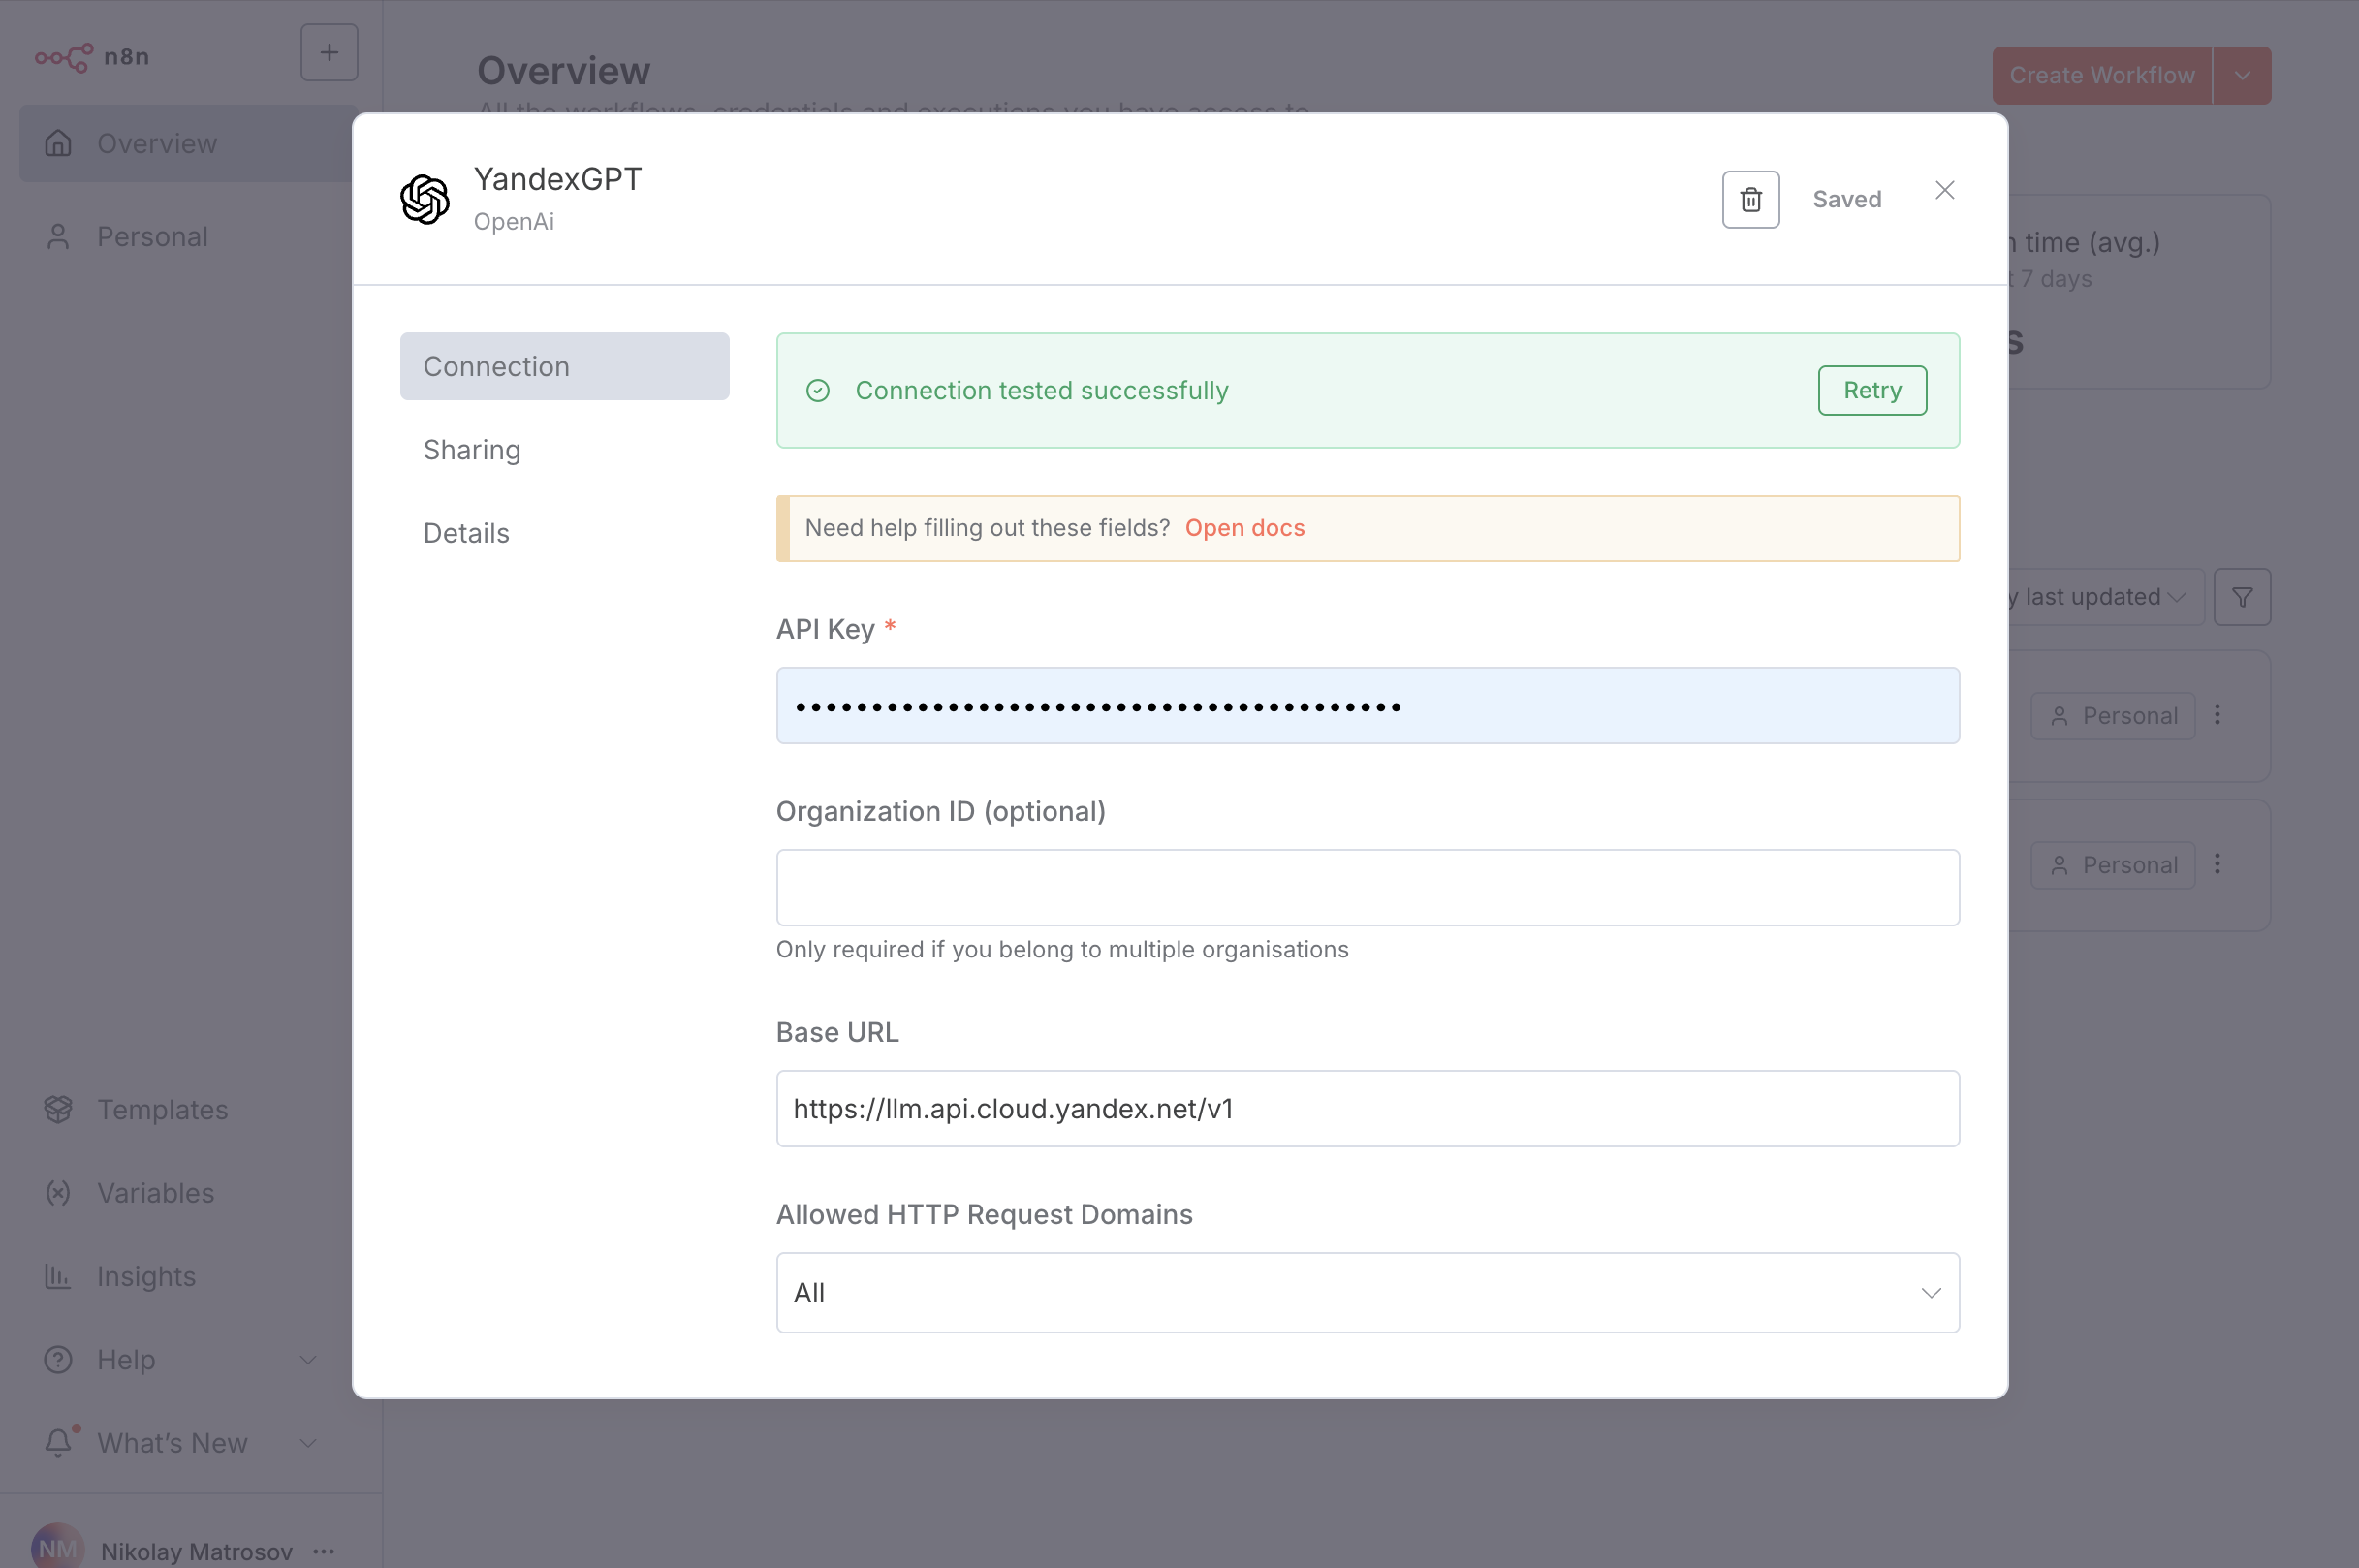Viewport: 2359px width, 1568px height.
Task: Select the Connection tab
Action: pyautogui.click(x=564, y=367)
